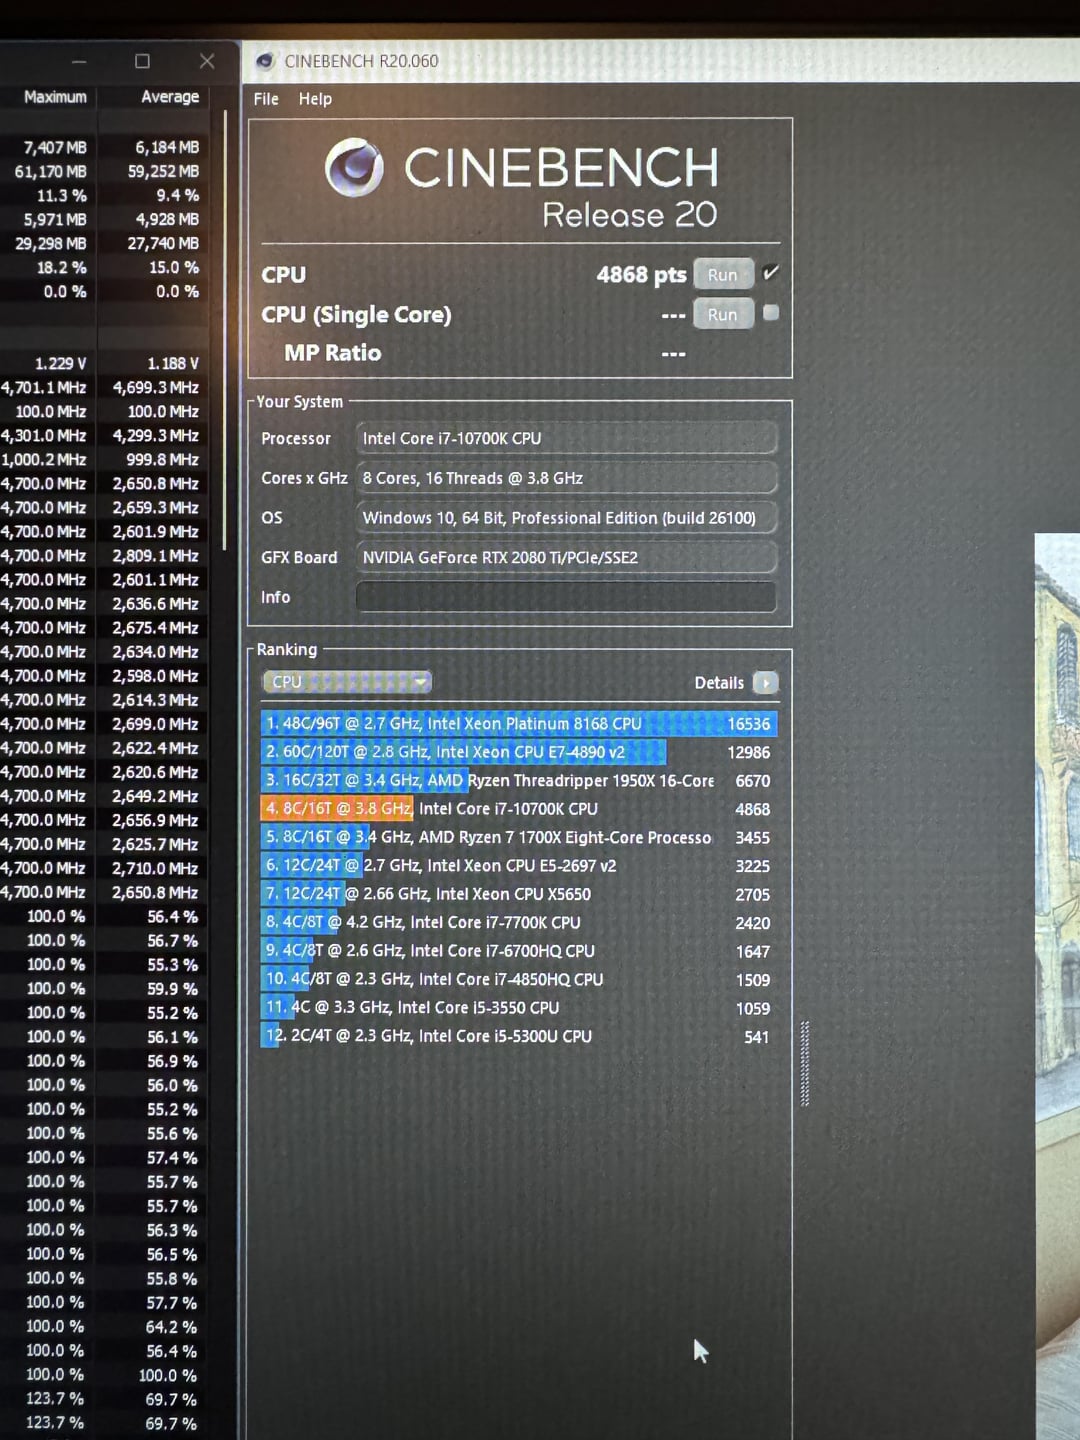Image resolution: width=1080 pixels, height=1440 pixels.
Task: Open the Help menu in Cinebench
Action: 315,99
